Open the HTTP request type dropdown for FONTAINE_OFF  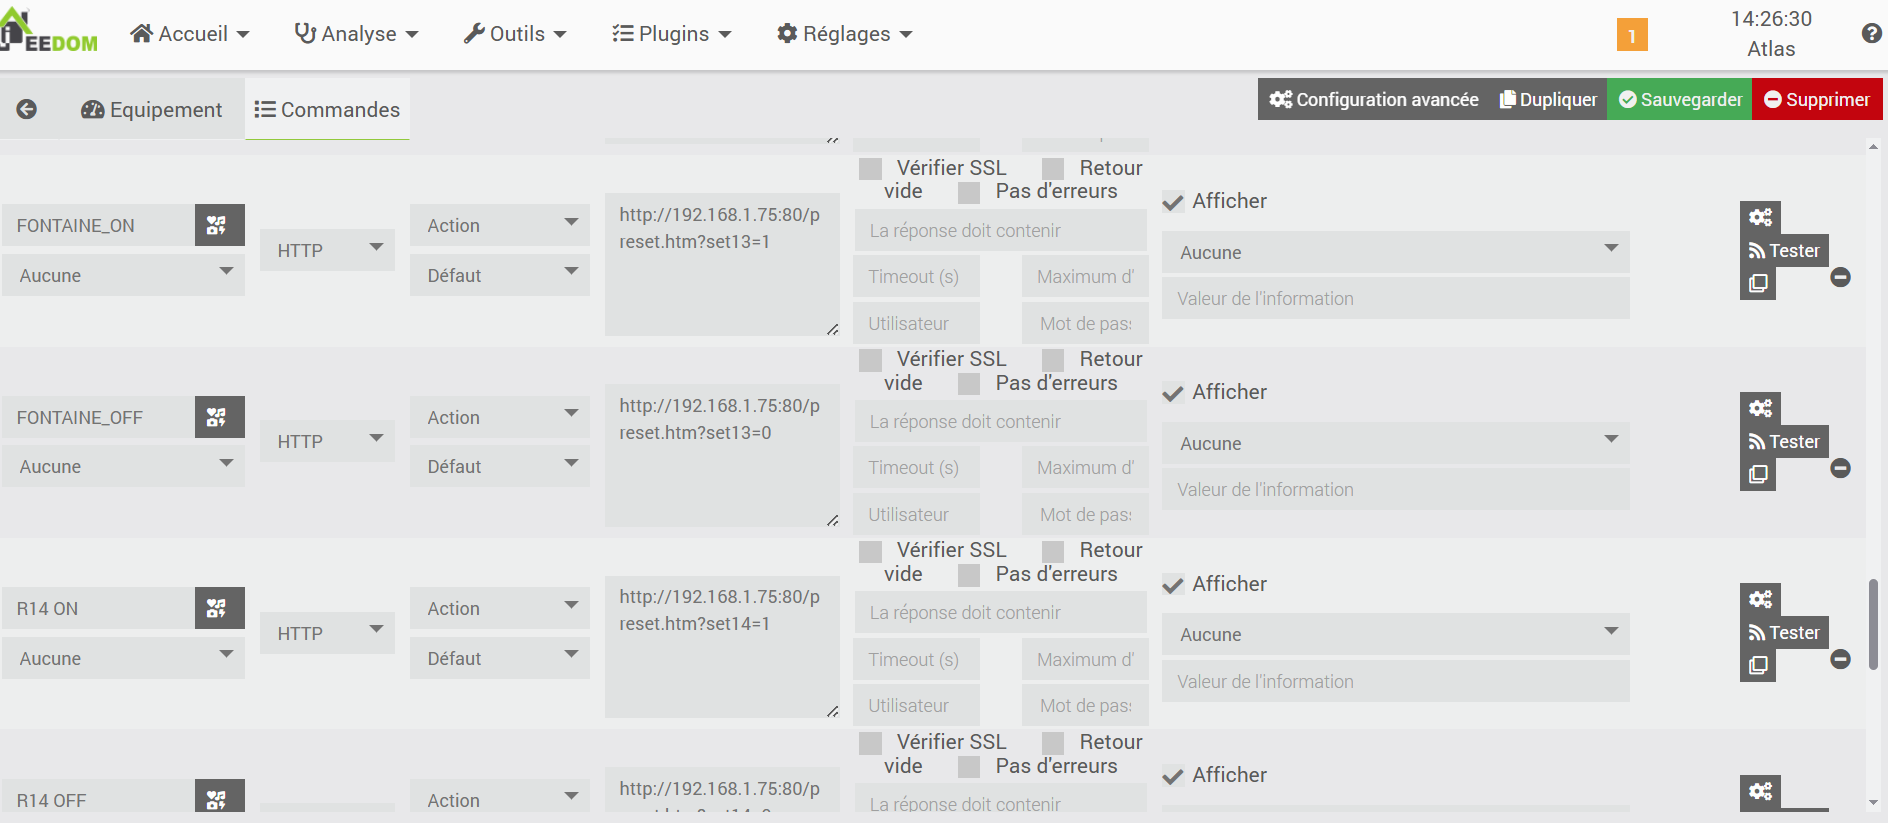tap(327, 441)
